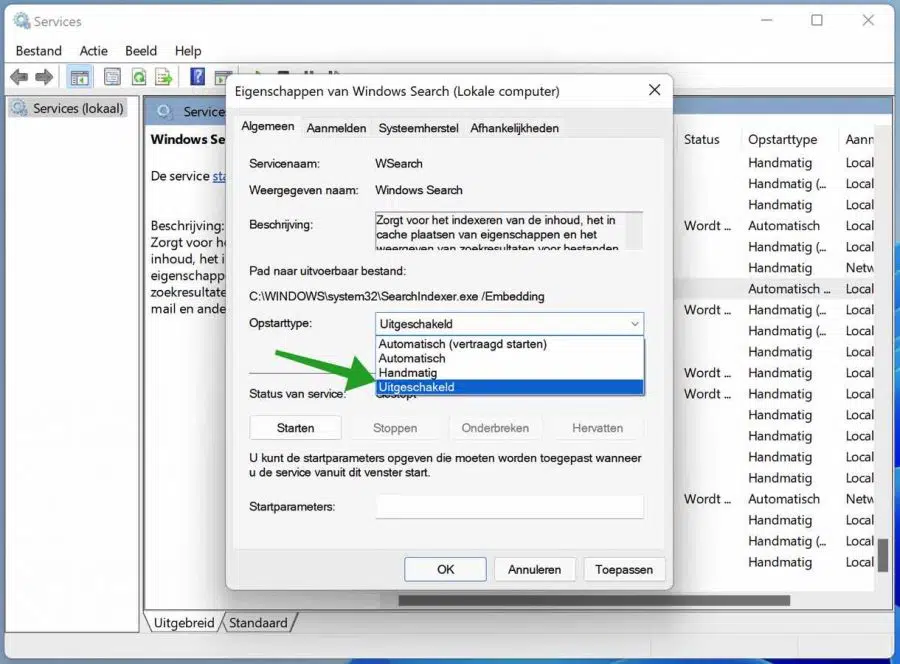The height and width of the screenshot is (664, 900).
Task: Click the Annuleren button
Action: [534, 569]
